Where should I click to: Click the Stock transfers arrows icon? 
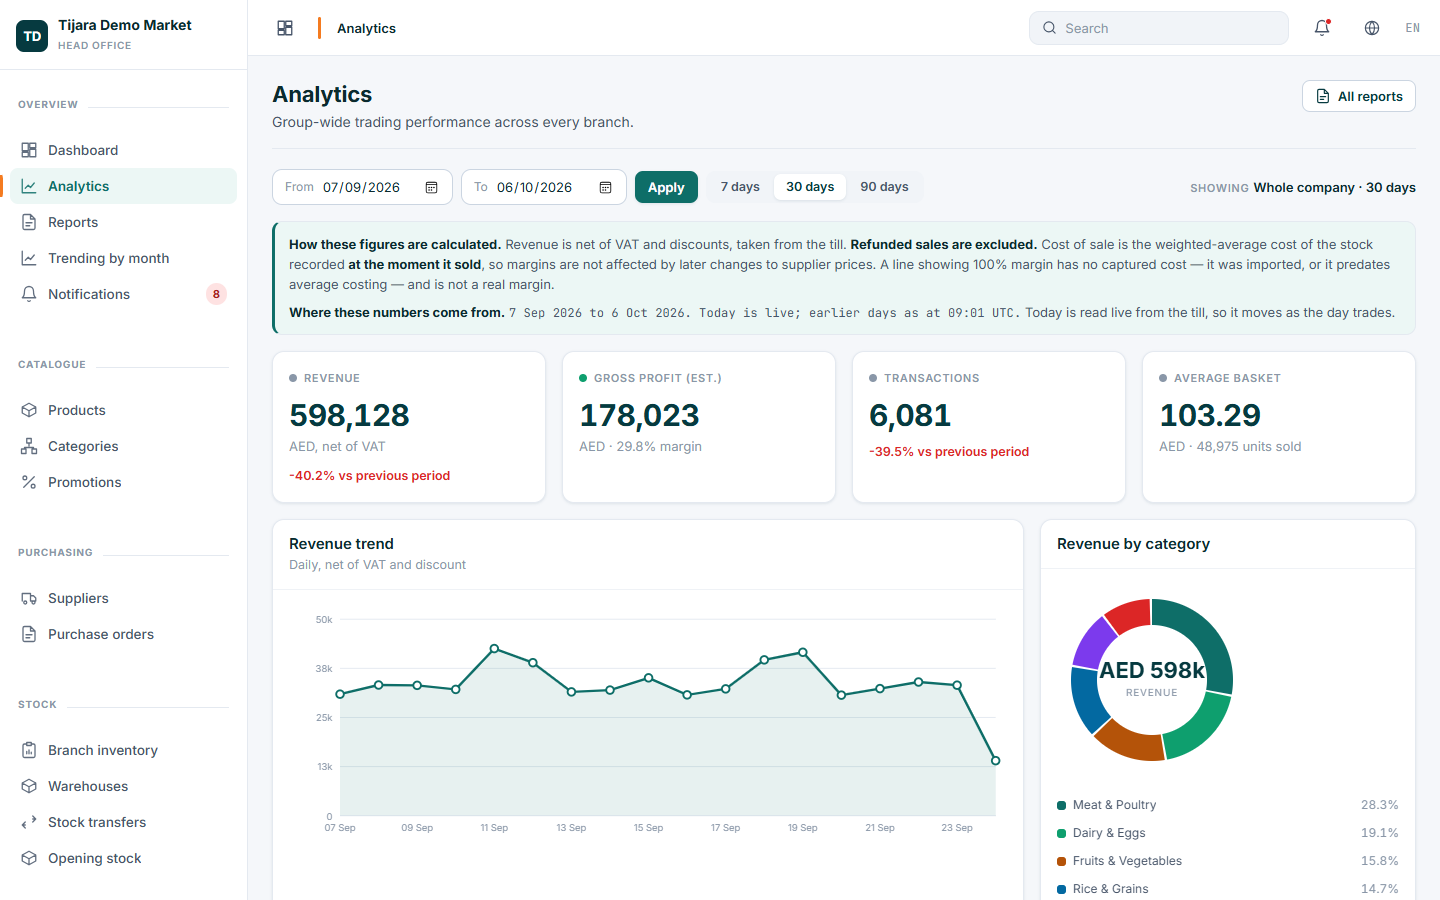pos(29,822)
